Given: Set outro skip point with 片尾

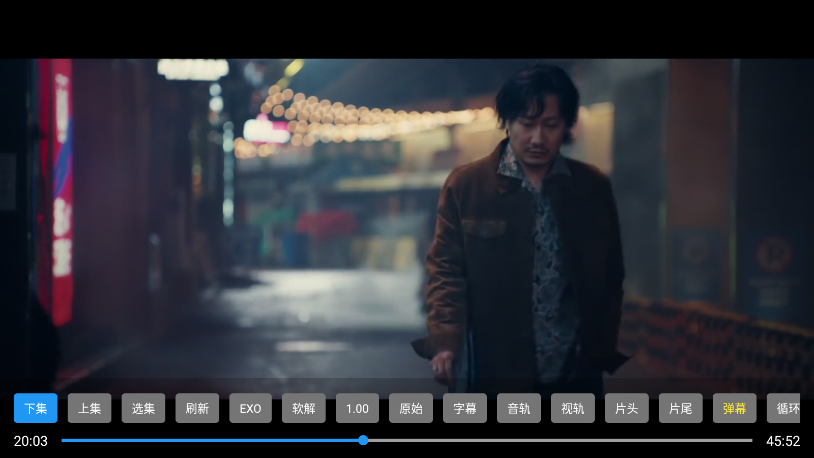Looking at the screenshot, I should point(680,408).
